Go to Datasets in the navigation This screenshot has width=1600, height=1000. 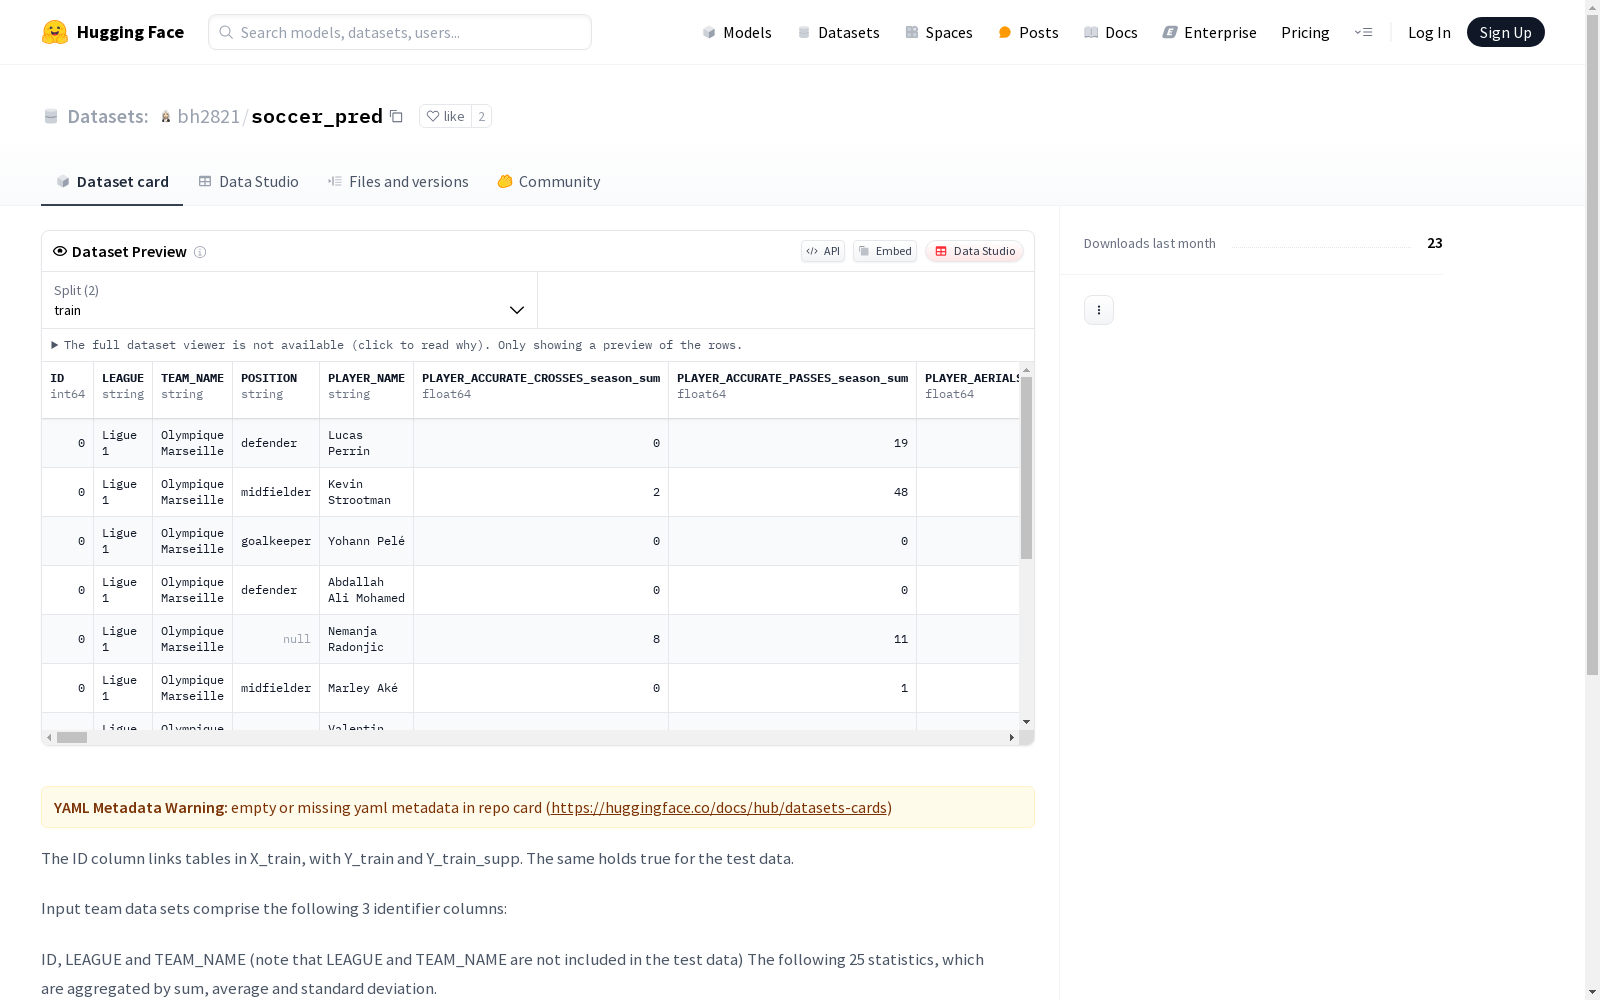[x=838, y=32]
